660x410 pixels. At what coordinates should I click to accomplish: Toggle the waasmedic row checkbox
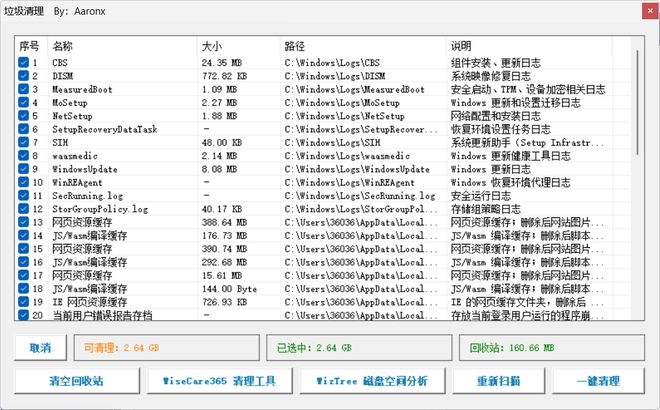23,155
